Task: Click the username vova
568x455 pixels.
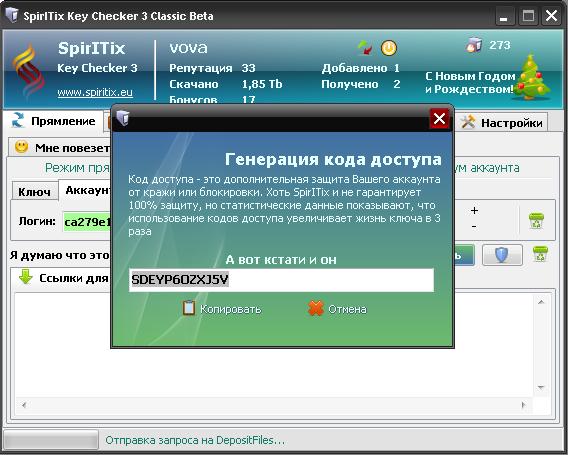Action: coord(188,48)
